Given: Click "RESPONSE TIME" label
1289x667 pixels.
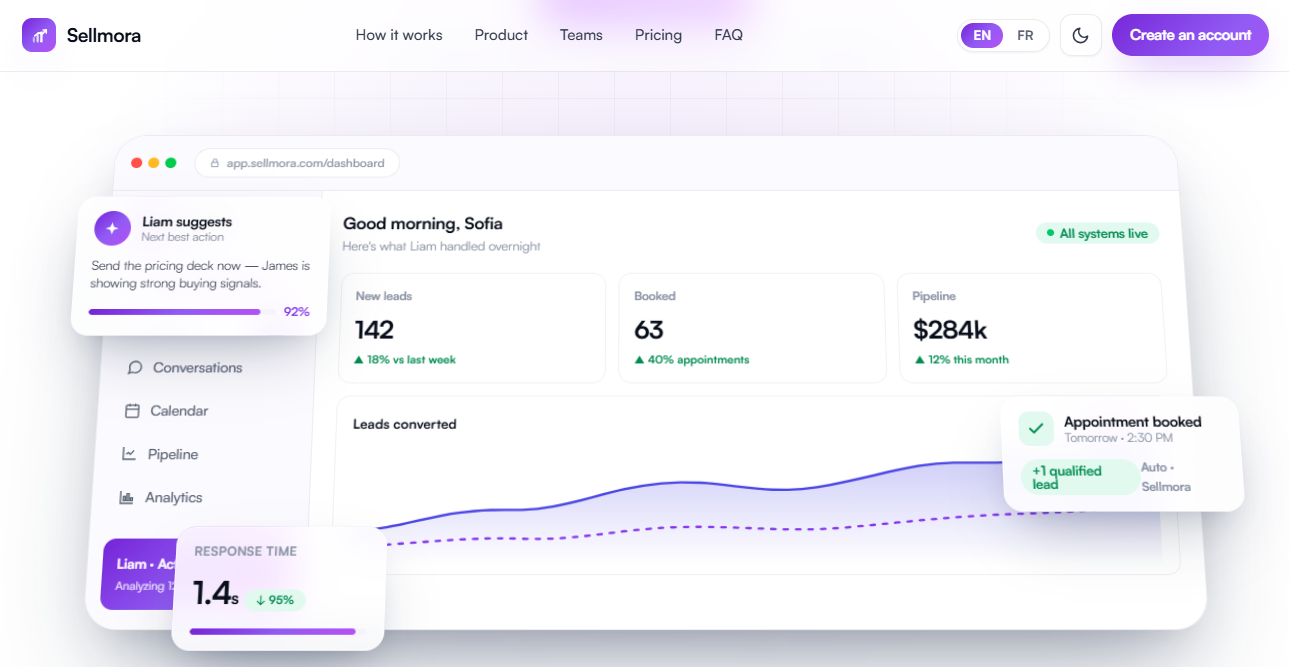Looking at the screenshot, I should (x=245, y=551).
